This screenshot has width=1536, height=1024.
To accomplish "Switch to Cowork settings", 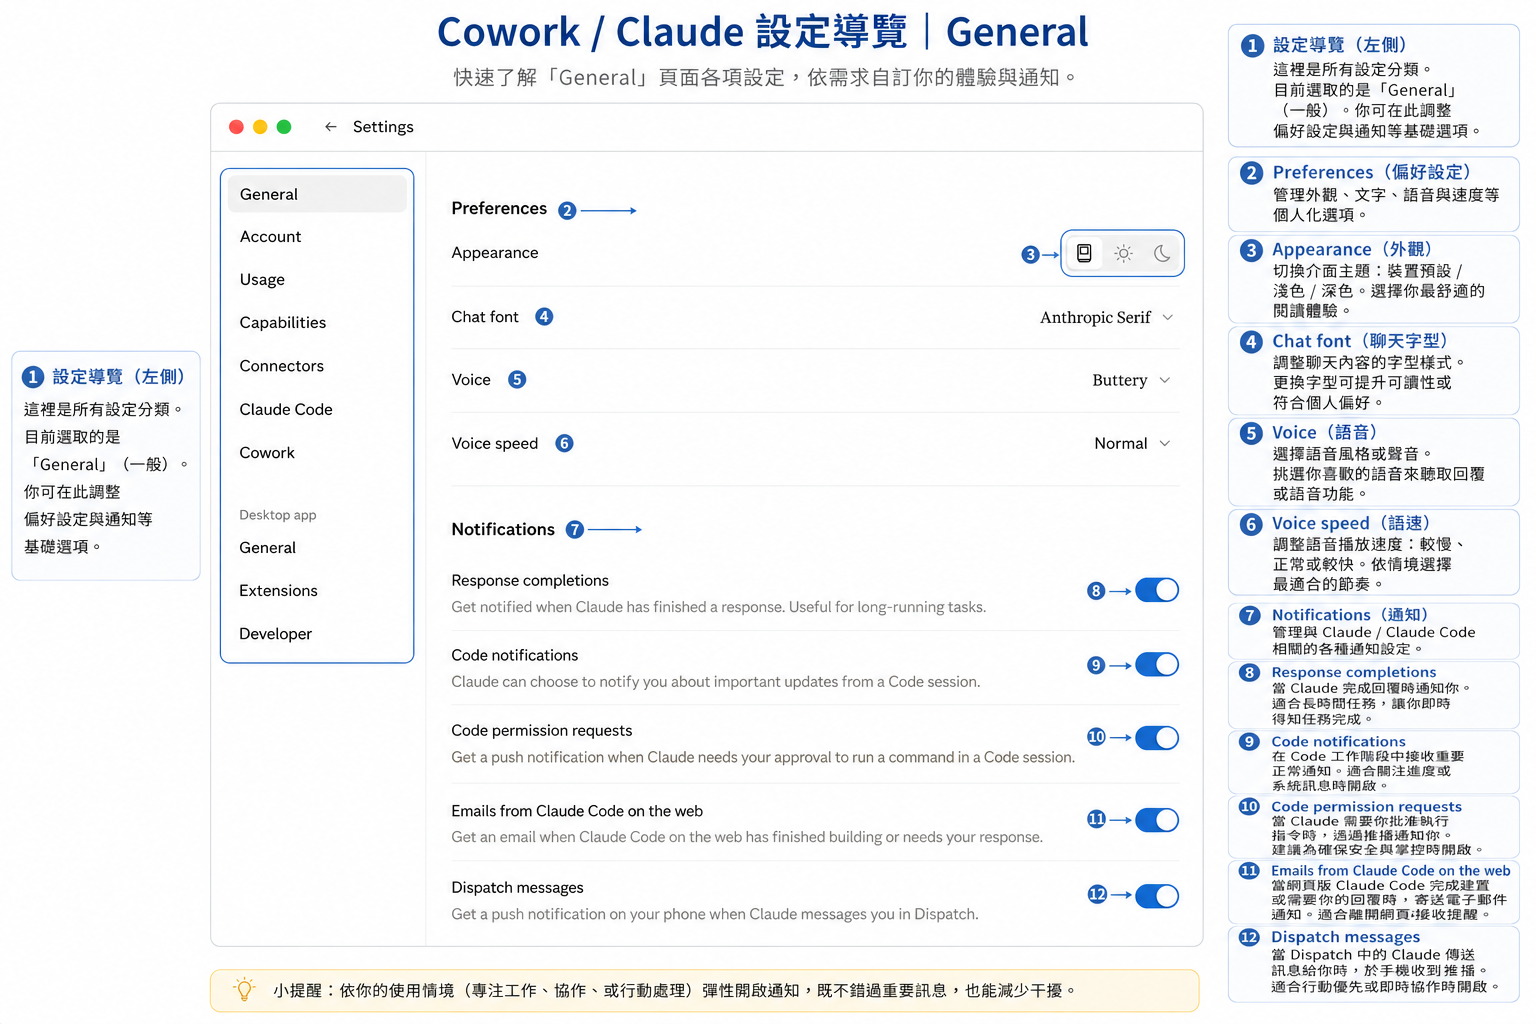I will click(x=267, y=453).
